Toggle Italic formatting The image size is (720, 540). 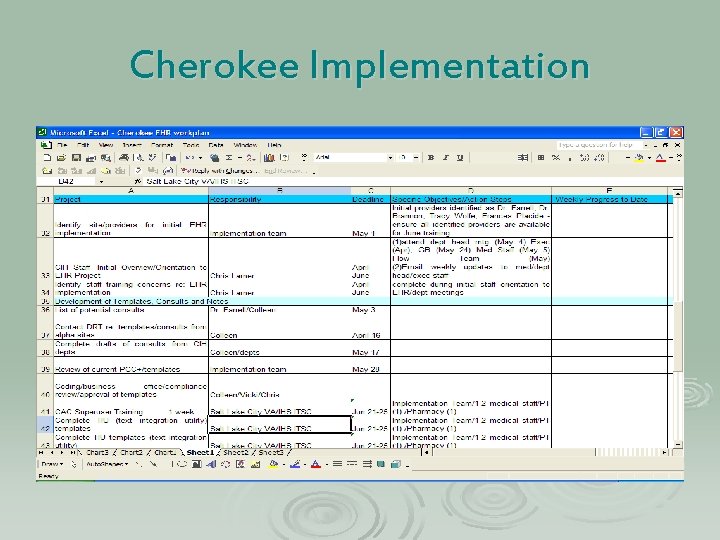(x=445, y=158)
